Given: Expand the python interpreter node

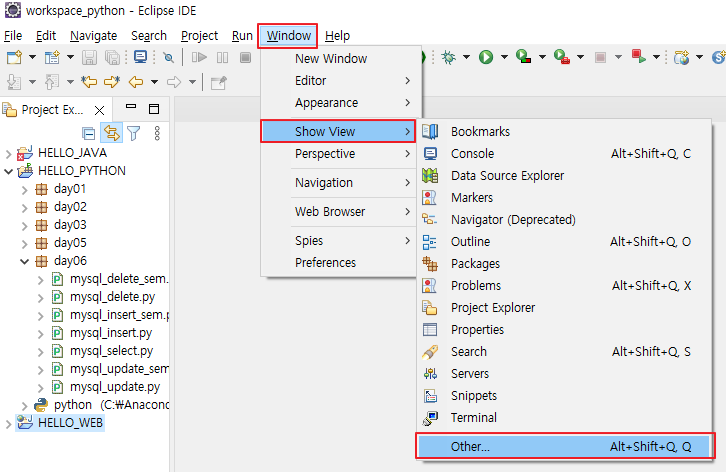Looking at the screenshot, I should [x=25, y=406].
